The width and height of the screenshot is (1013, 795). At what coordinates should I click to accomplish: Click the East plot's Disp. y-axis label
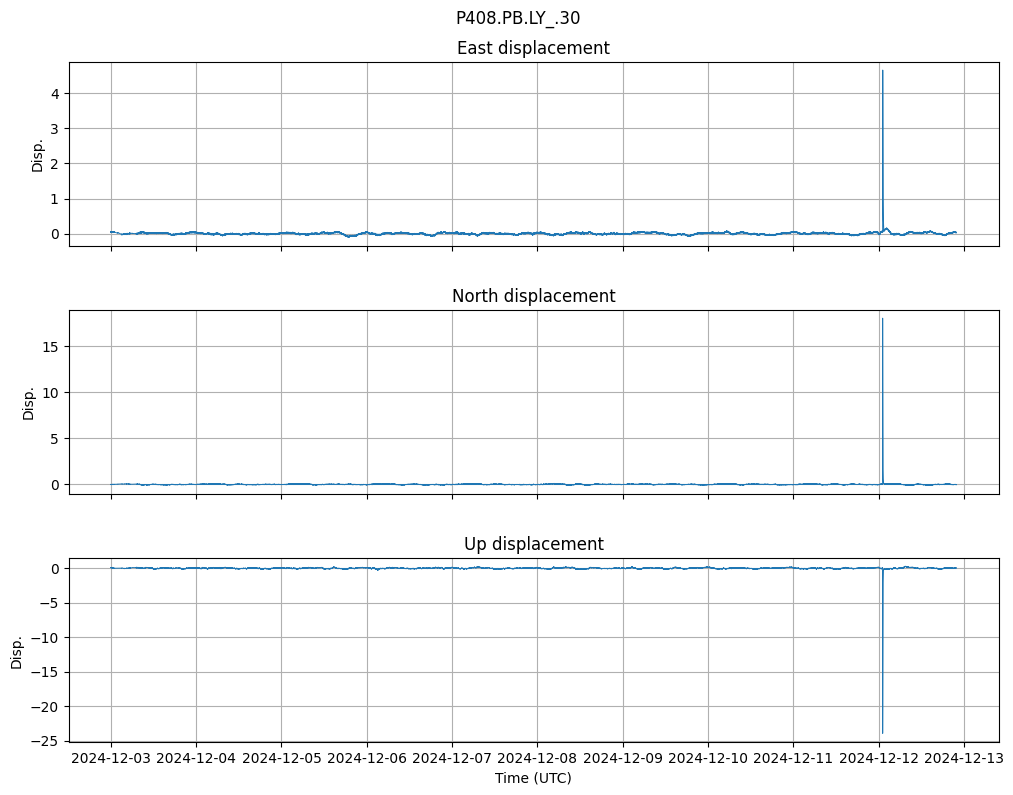tap(38, 154)
